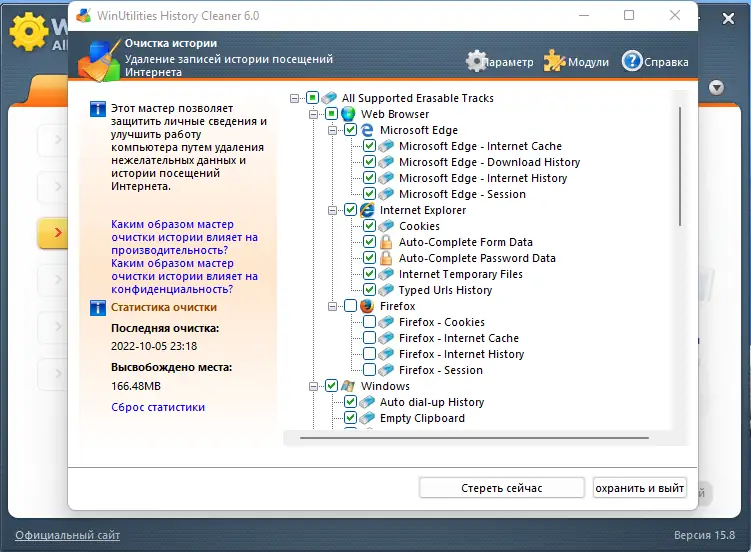Enable Firefox - Cookies checkbox
The image size is (751, 552).
tap(369, 322)
